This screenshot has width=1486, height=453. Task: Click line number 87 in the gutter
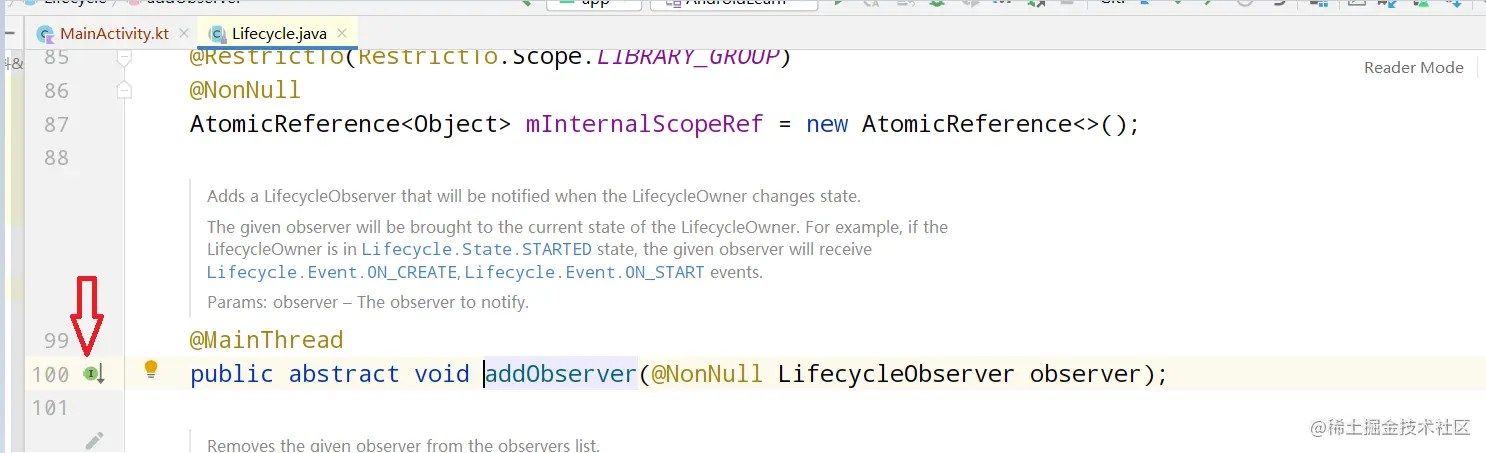(56, 125)
